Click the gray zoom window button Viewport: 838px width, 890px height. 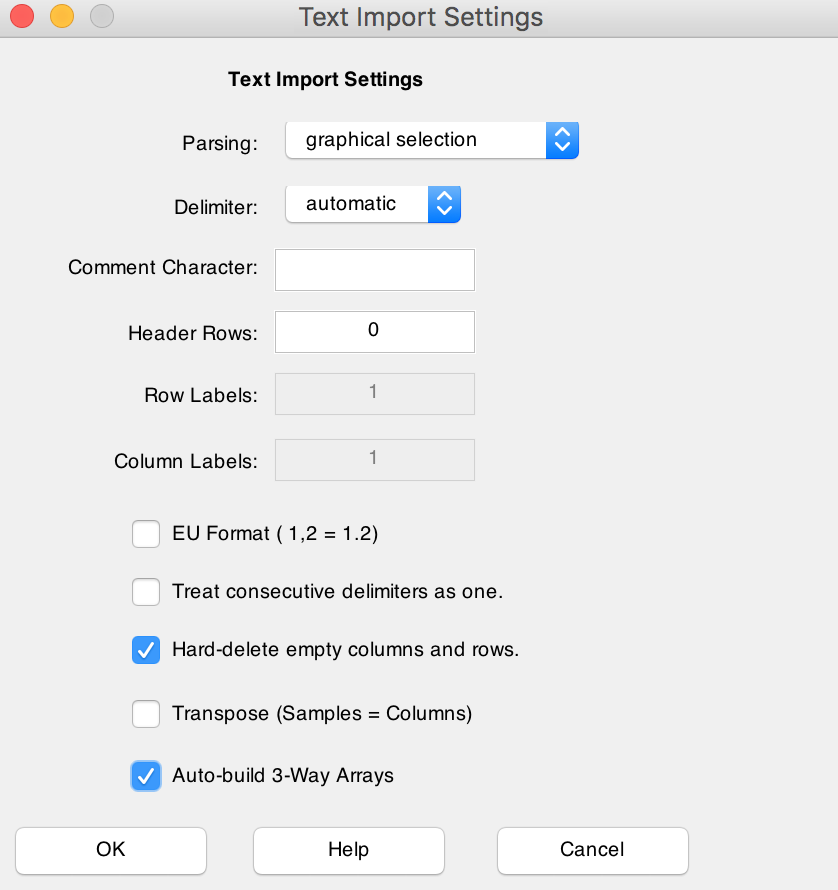[x=102, y=17]
